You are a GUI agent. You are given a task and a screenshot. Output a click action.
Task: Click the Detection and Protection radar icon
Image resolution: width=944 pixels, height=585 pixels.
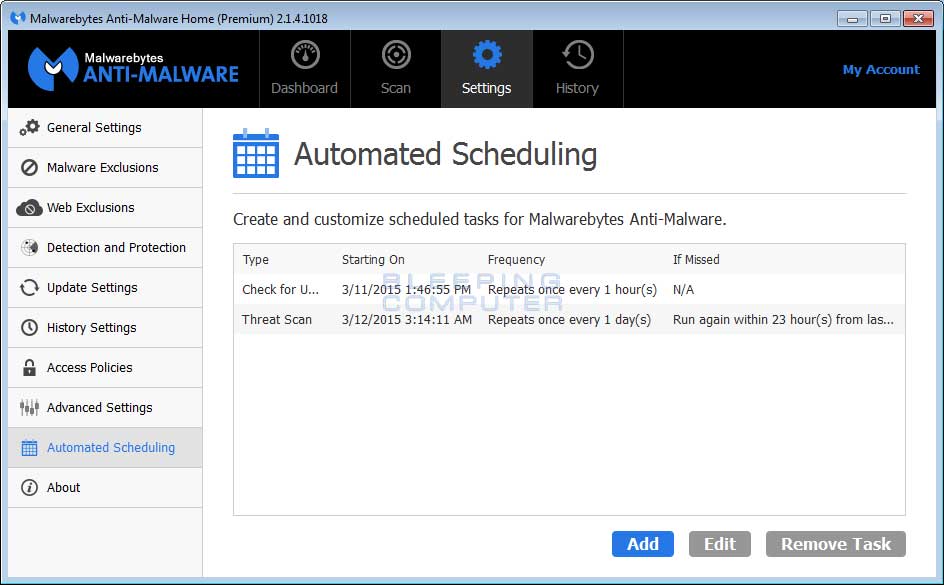coord(29,247)
